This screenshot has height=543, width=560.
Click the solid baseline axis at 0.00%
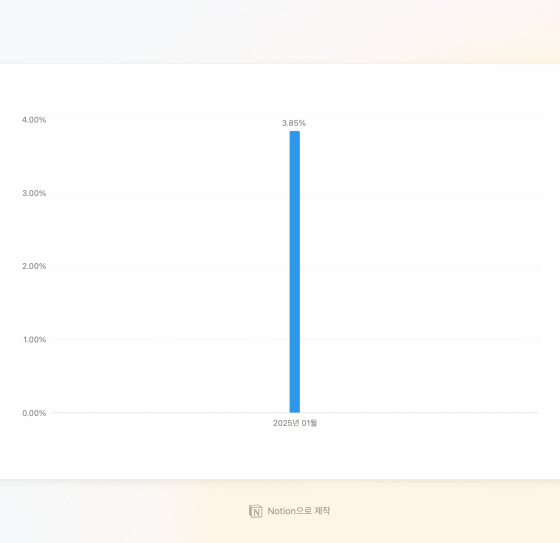pos(418,413)
